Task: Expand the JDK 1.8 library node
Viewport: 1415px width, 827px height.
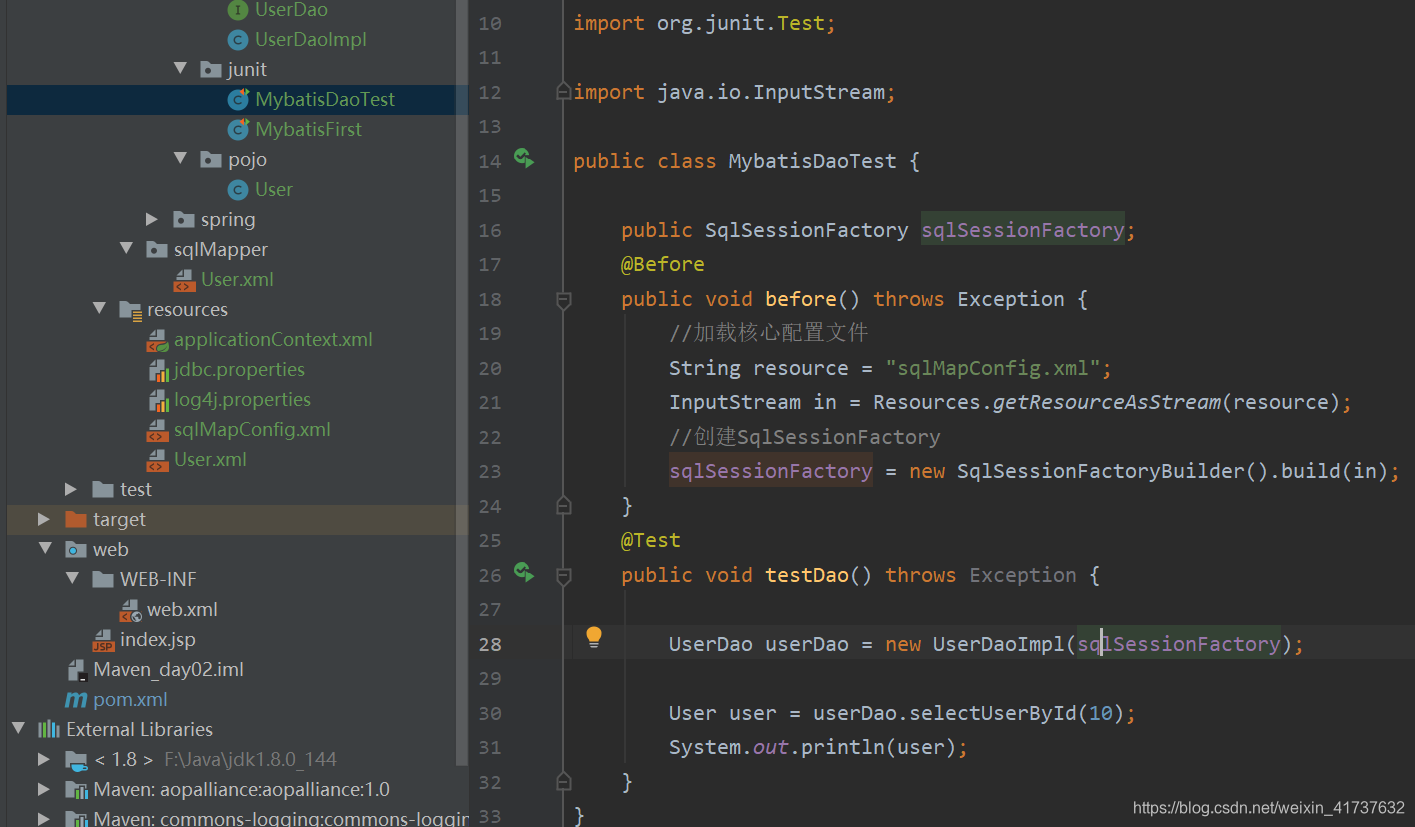Action: (x=44, y=759)
